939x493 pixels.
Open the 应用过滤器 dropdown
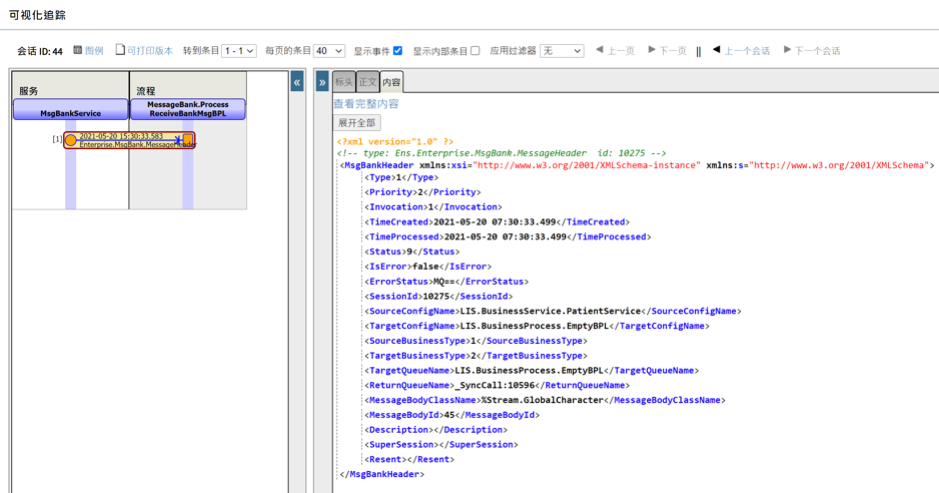pos(562,51)
